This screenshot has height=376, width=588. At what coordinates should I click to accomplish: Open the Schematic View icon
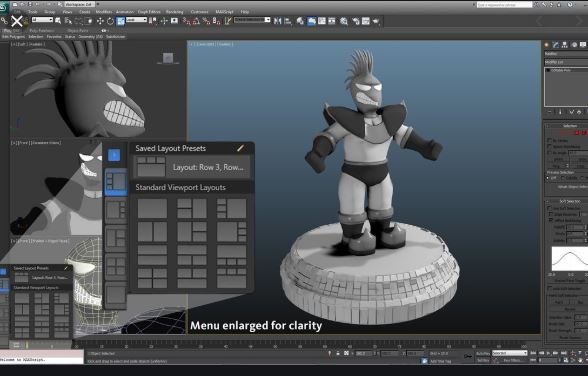[x=332, y=21]
